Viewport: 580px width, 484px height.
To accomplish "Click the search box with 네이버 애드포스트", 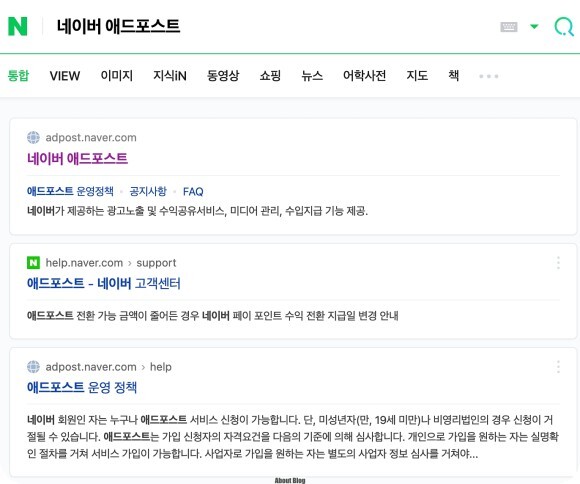I will click(118, 26).
